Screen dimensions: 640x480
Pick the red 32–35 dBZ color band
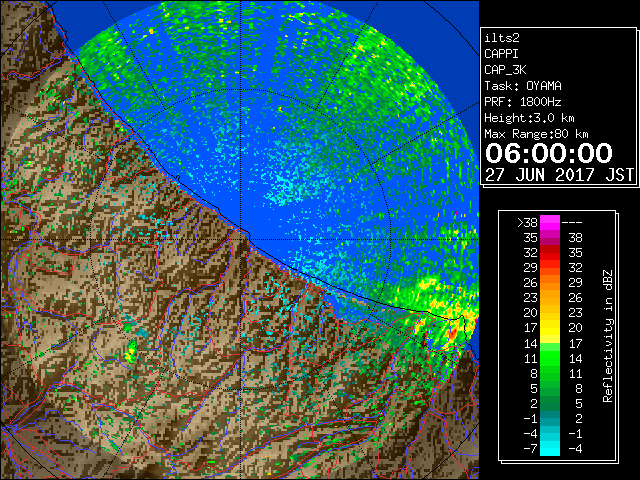coord(550,253)
